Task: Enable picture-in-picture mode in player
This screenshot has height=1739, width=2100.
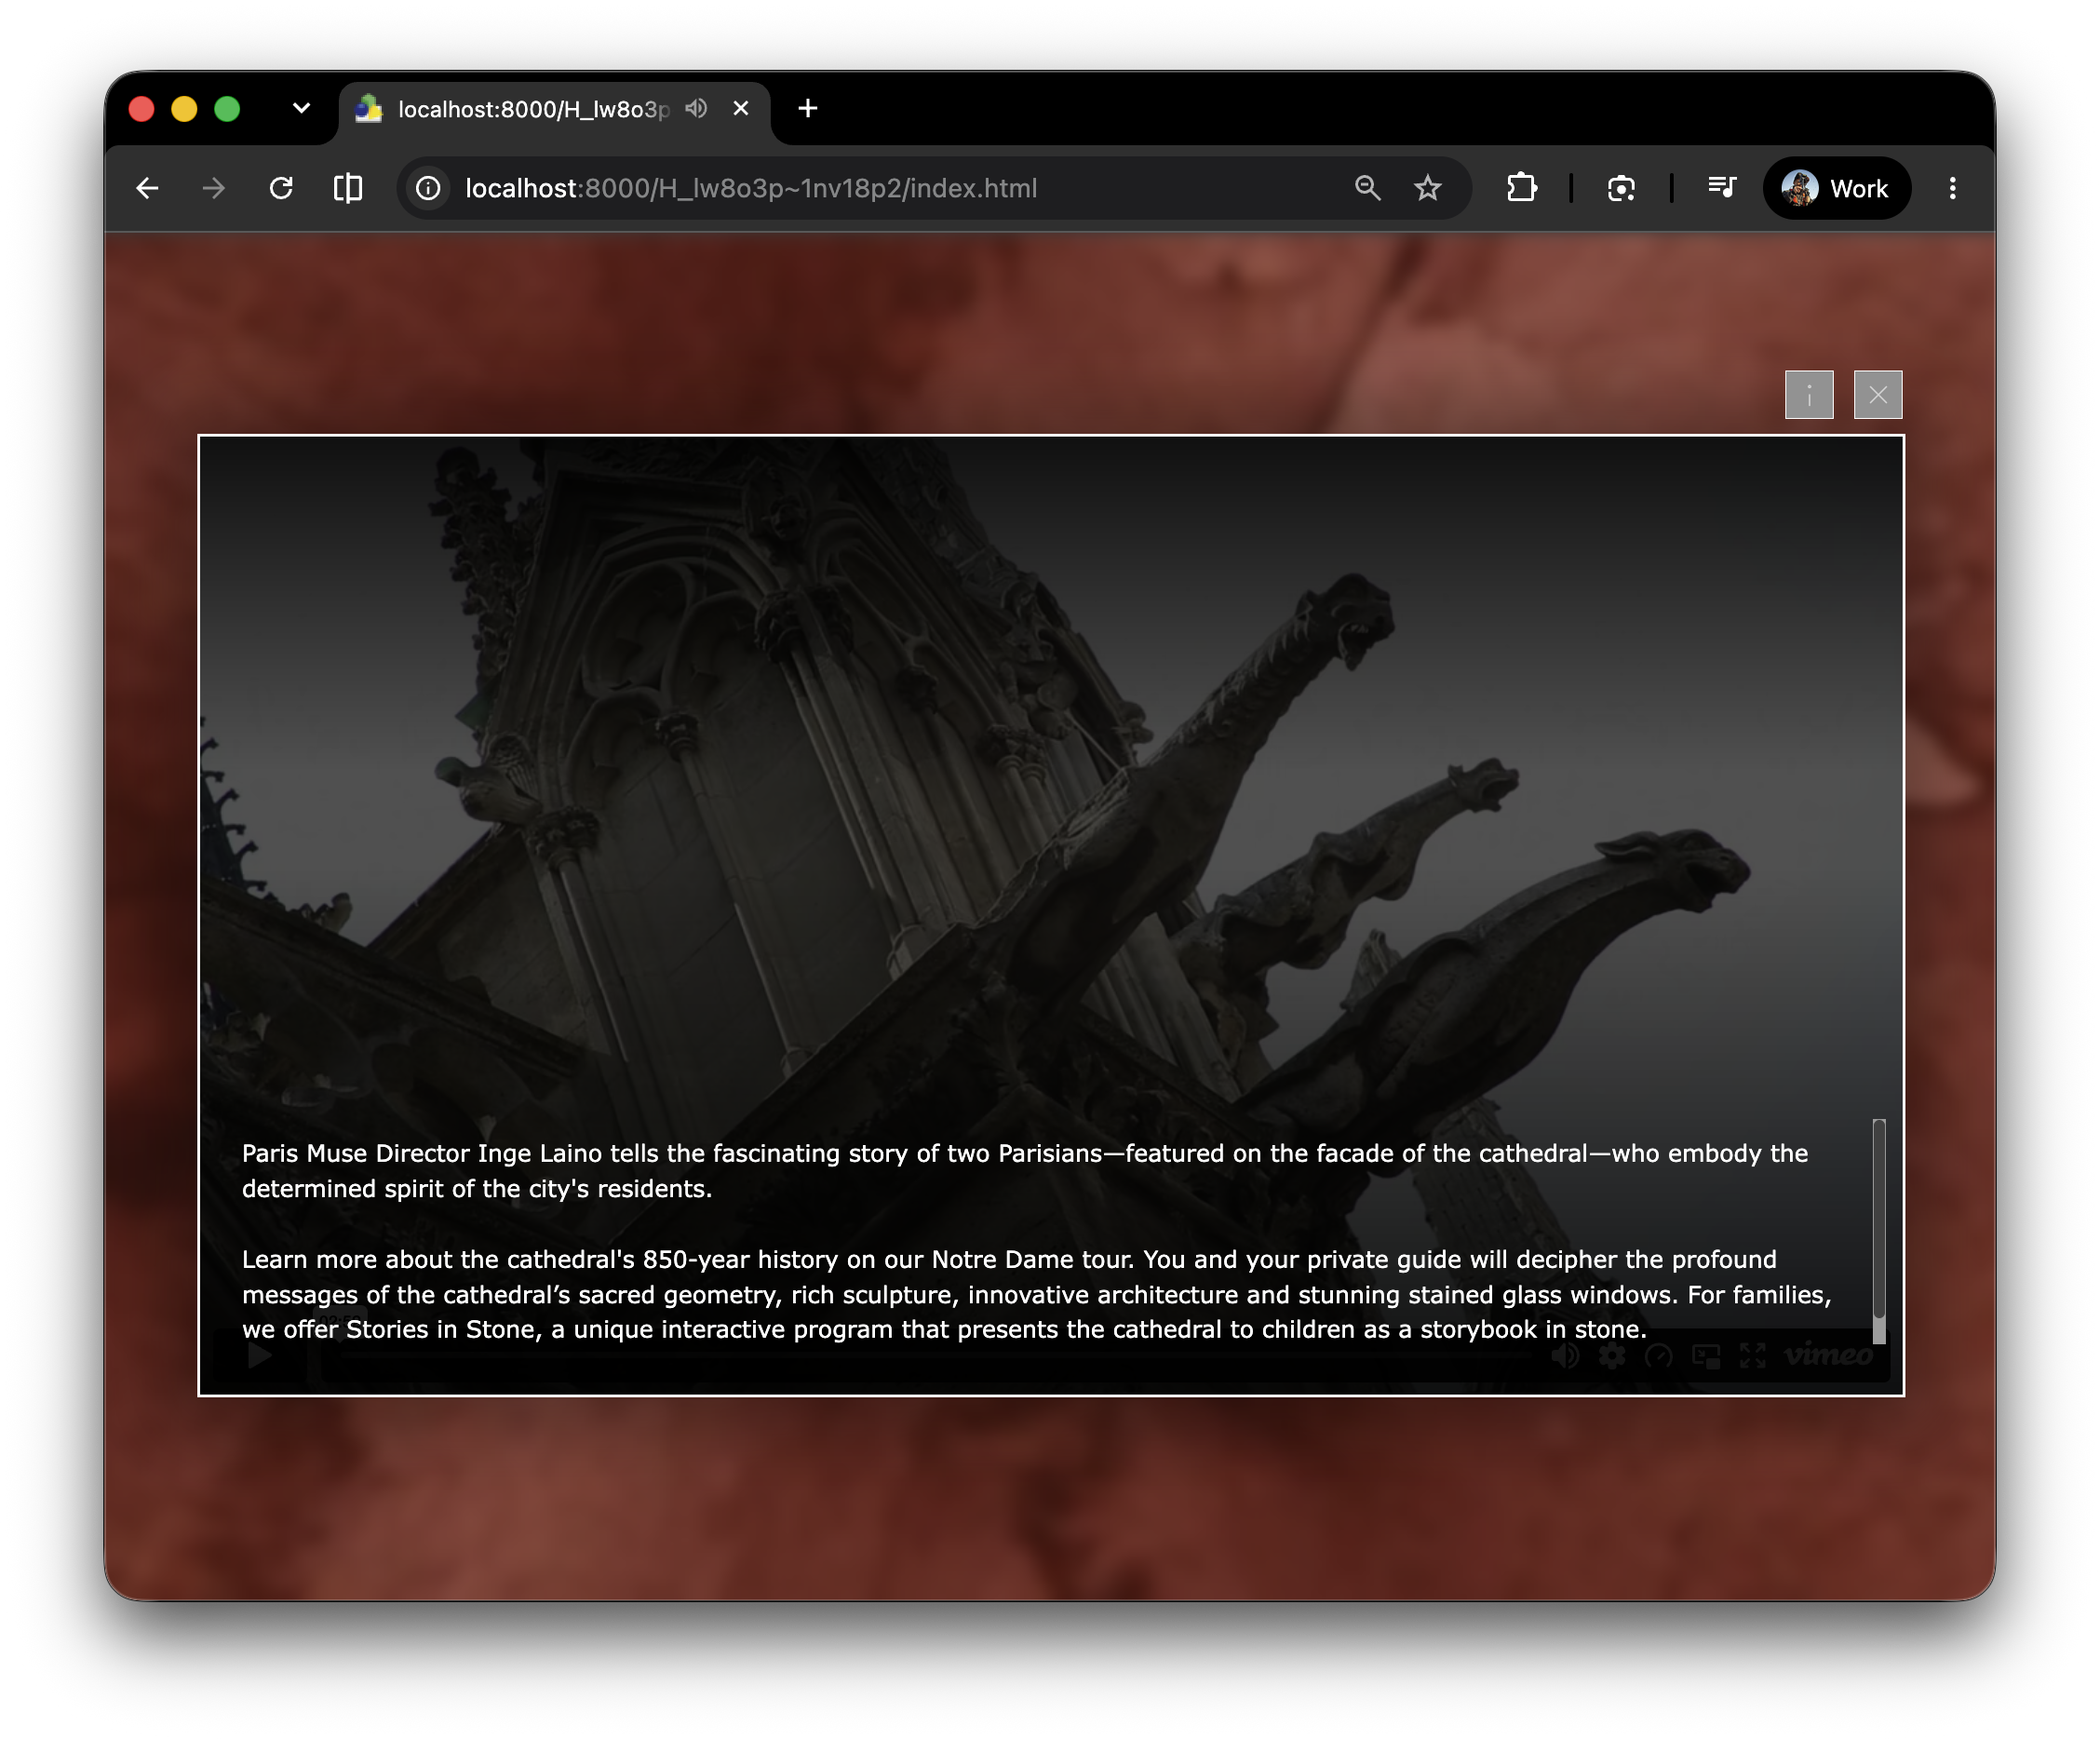Action: coord(1706,1356)
